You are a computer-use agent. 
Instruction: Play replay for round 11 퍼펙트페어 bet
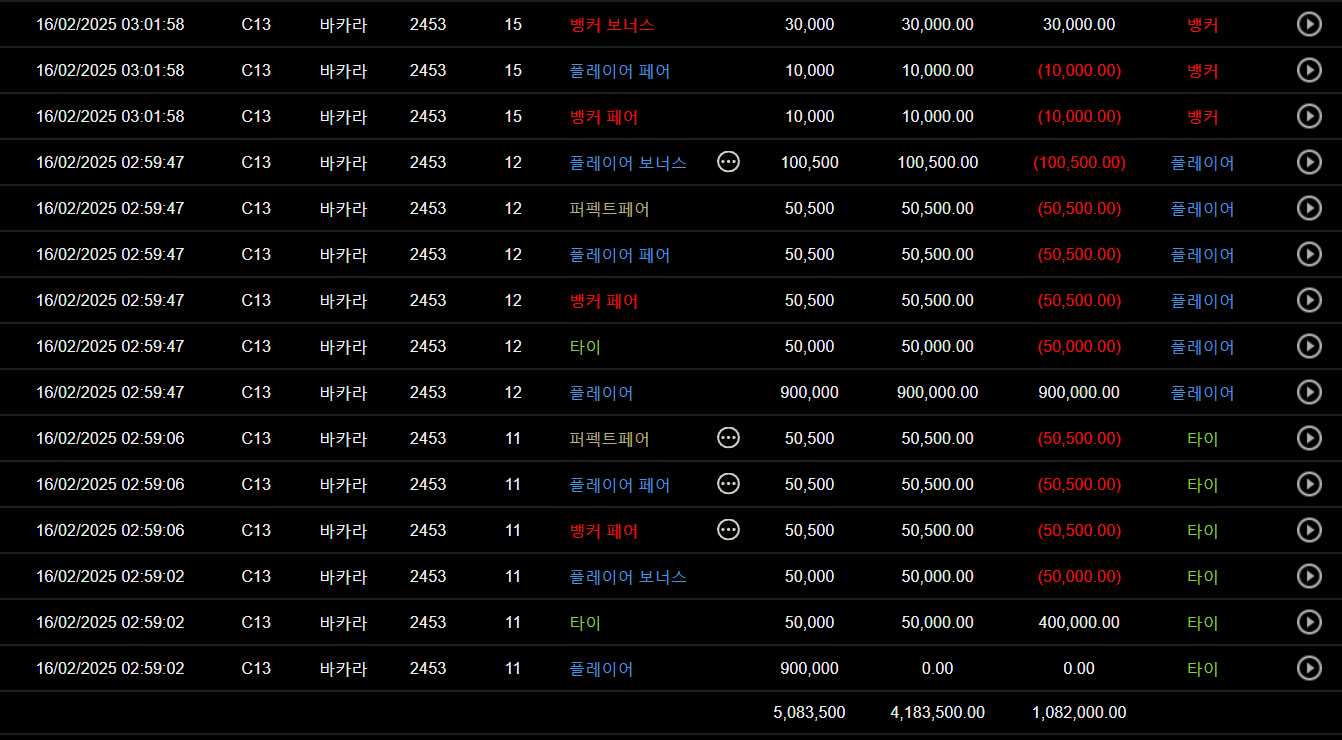(x=1309, y=438)
